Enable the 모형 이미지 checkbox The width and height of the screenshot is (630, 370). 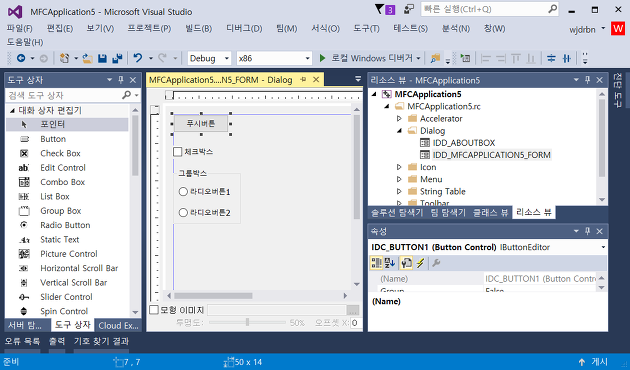154,310
